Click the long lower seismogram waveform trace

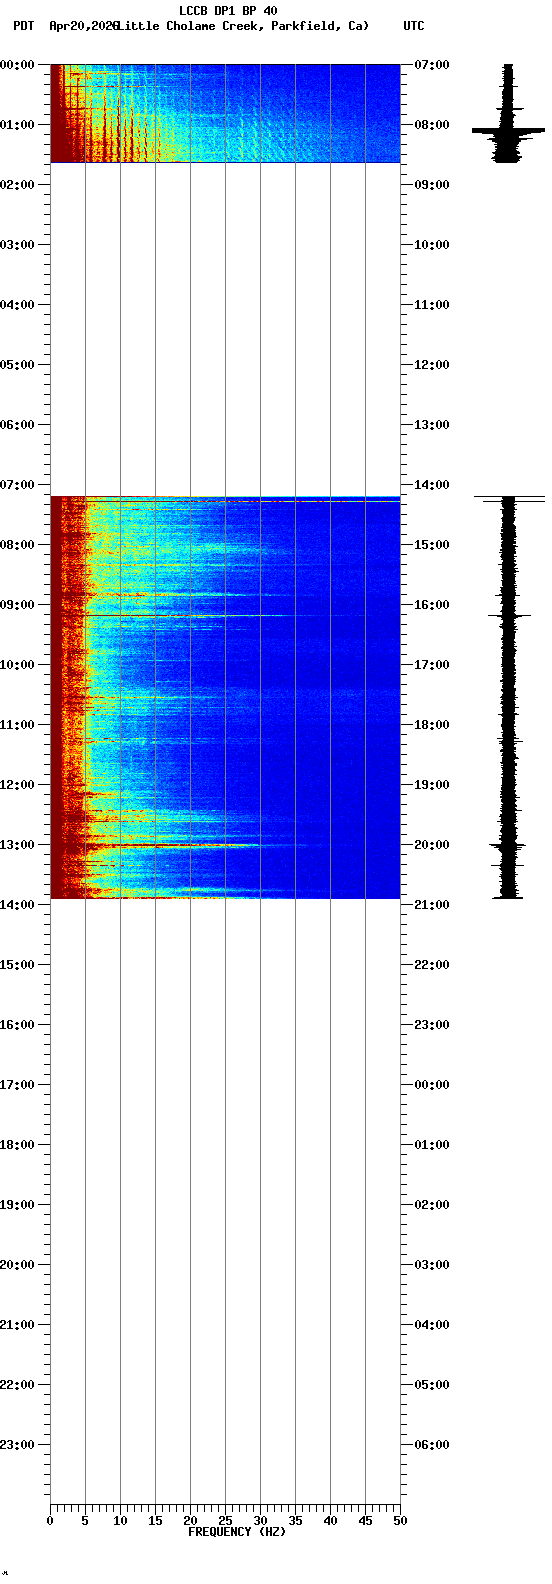(509, 697)
